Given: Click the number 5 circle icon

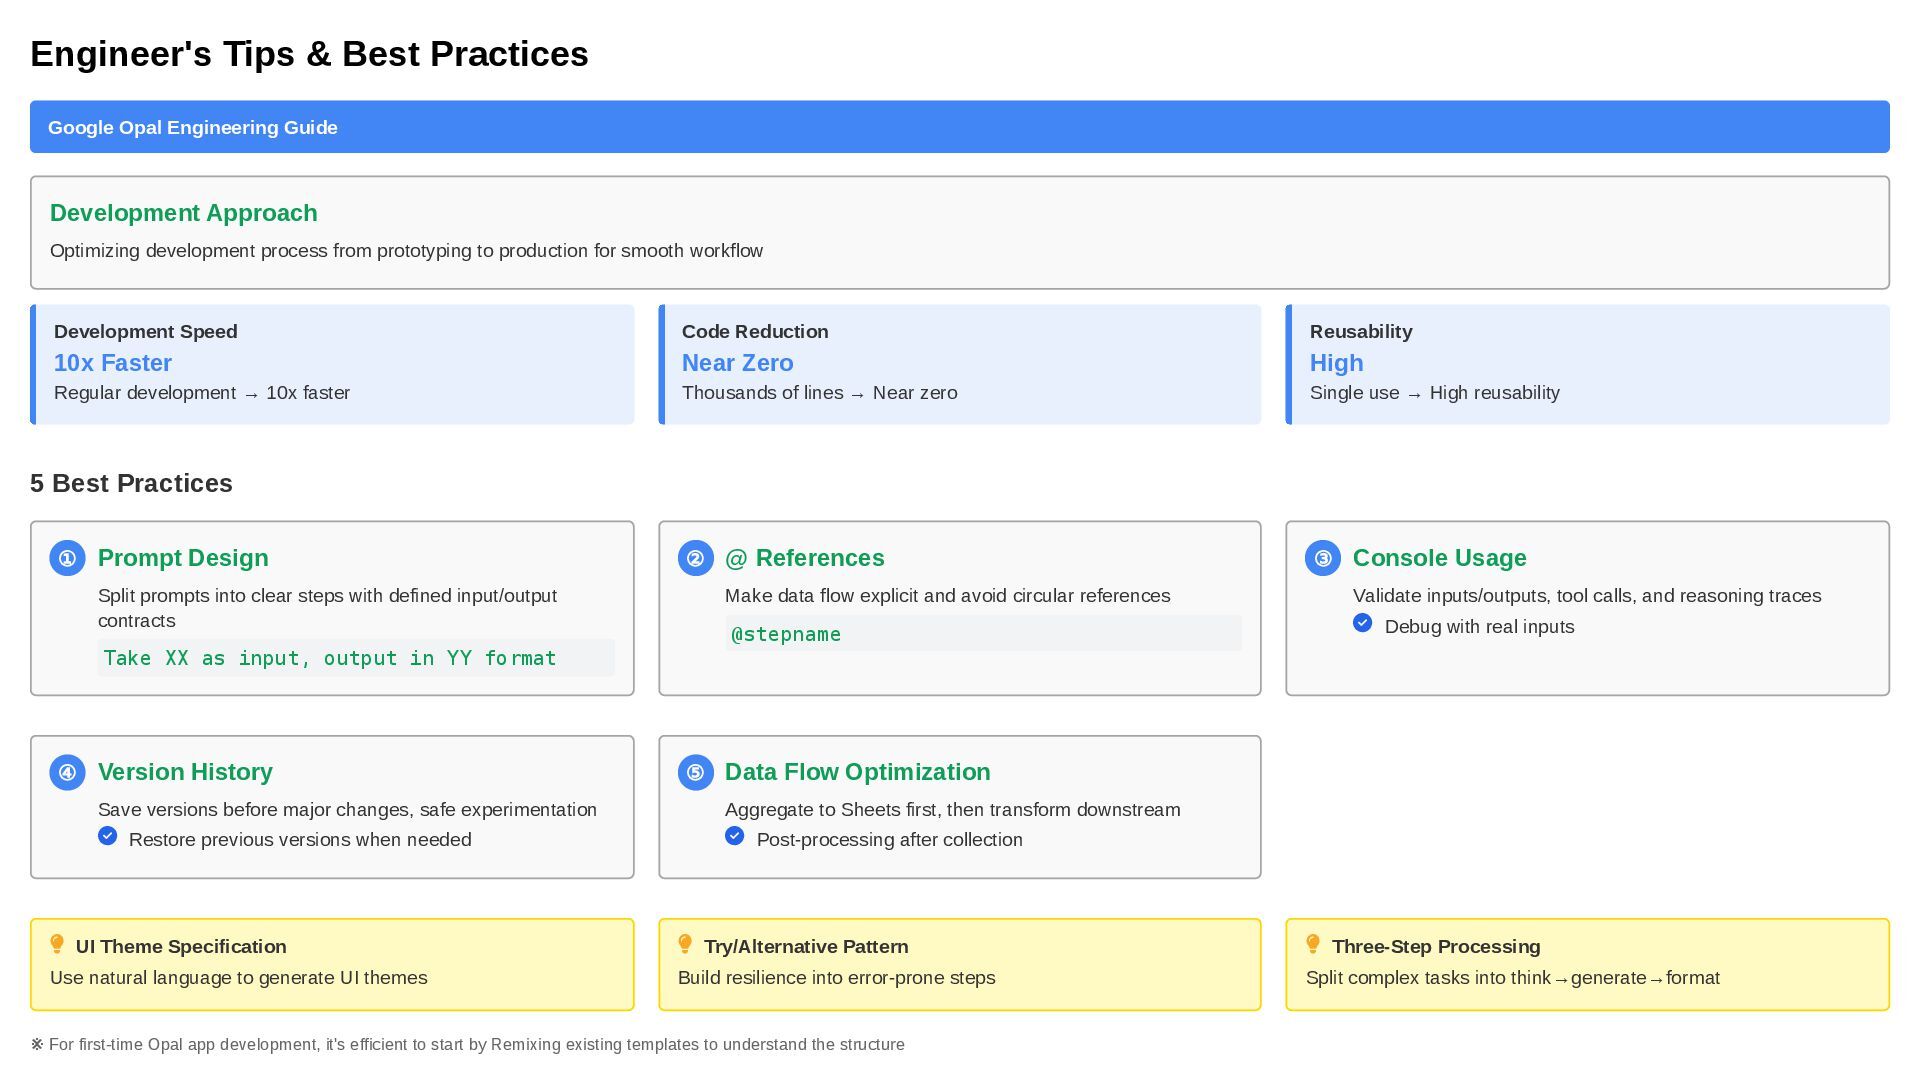Looking at the screenshot, I should 695,772.
